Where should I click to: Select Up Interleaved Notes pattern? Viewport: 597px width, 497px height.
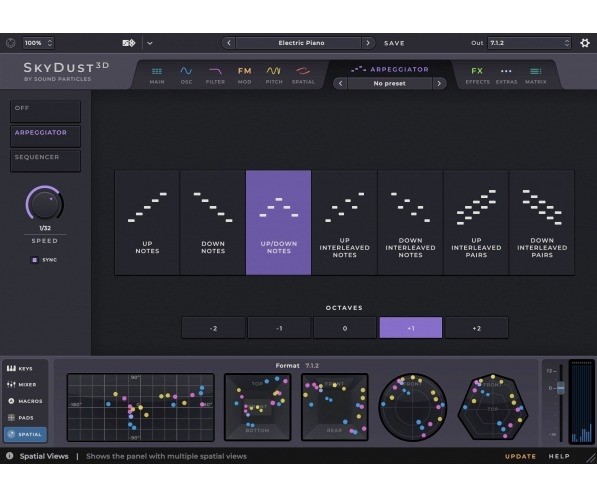tap(344, 222)
